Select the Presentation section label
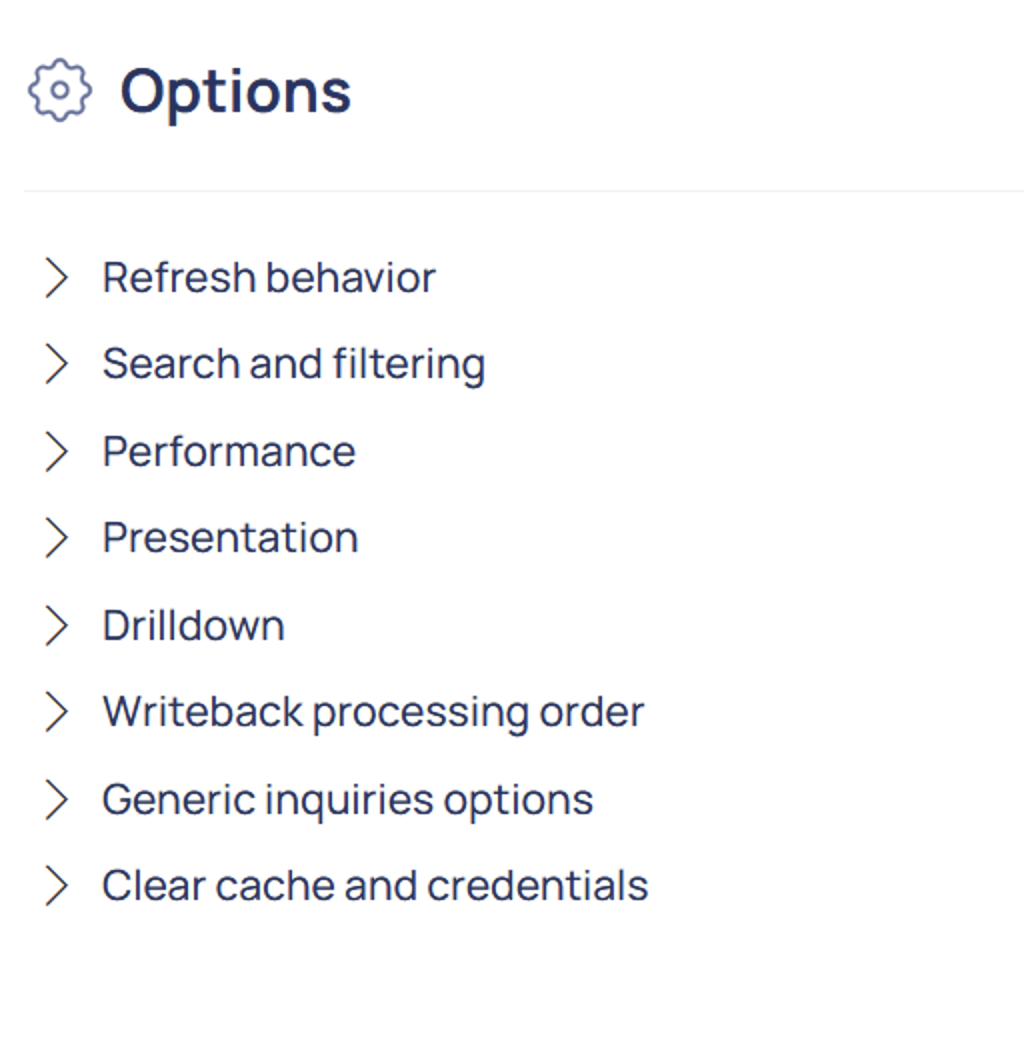 point(230,539)
